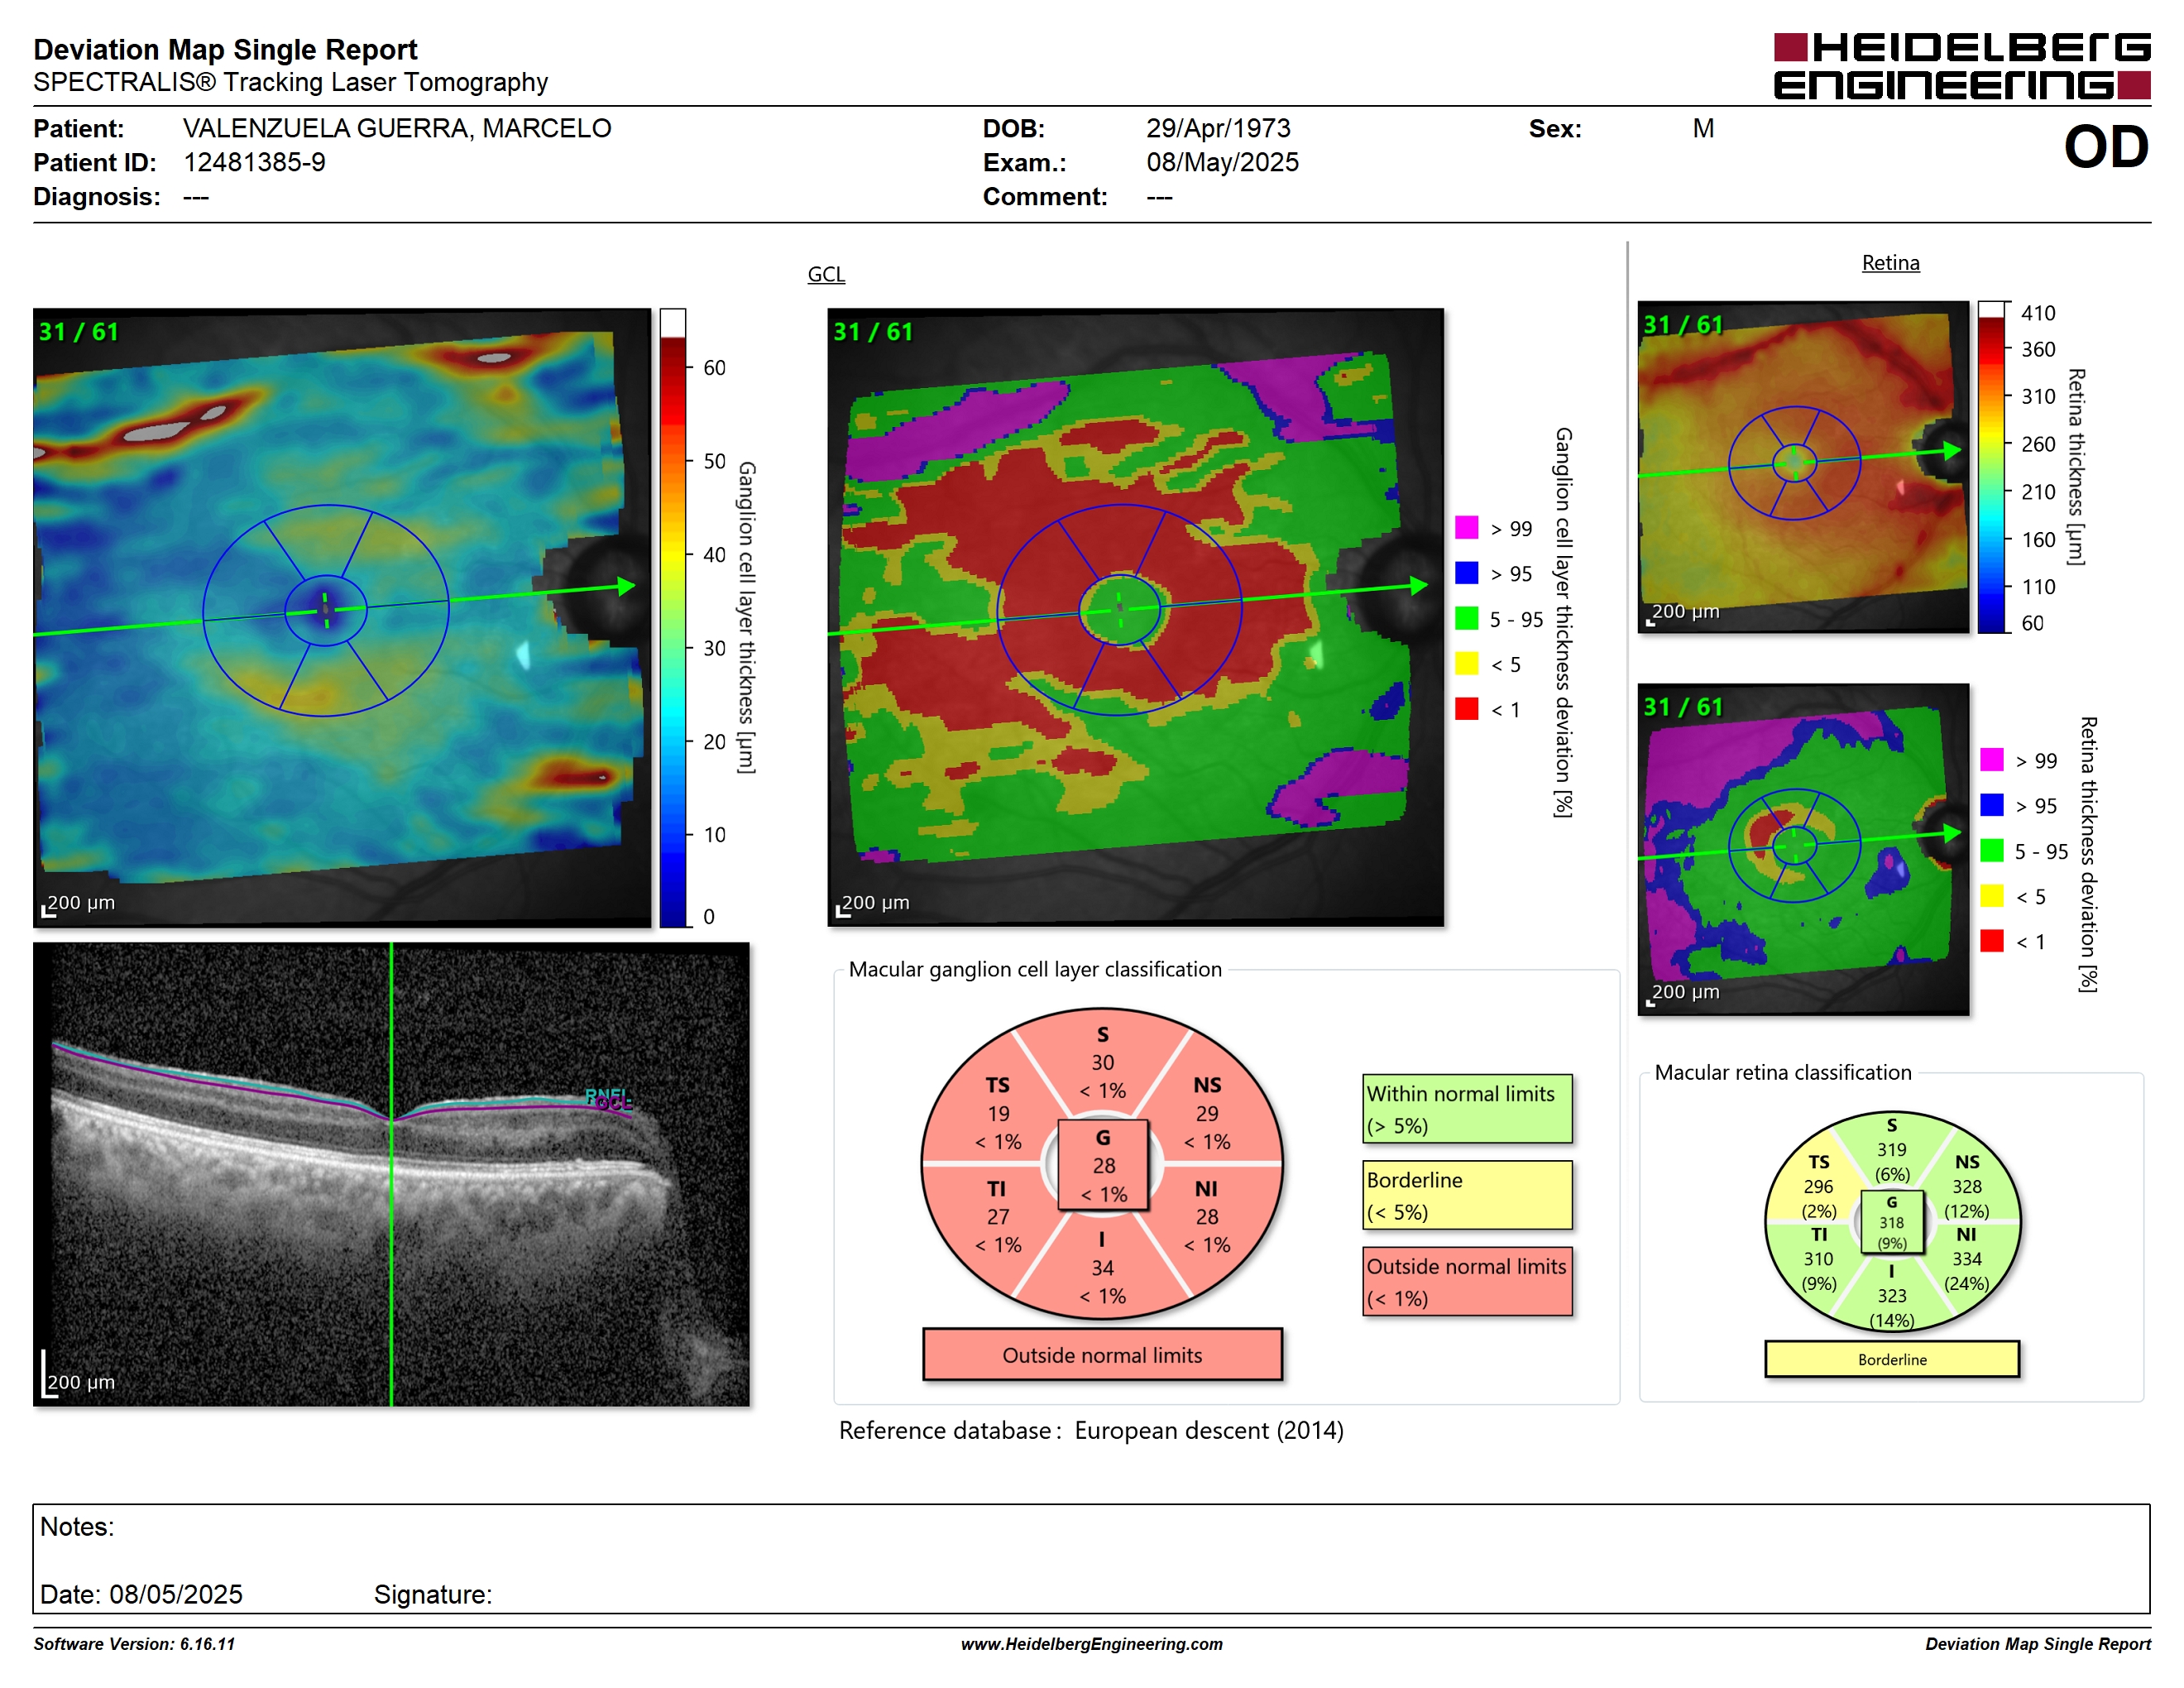Viewport: 2184px width, 1688px height.
Task: Click yellow < 5 swatch in retina legend
Action: tap(1991, 896)
